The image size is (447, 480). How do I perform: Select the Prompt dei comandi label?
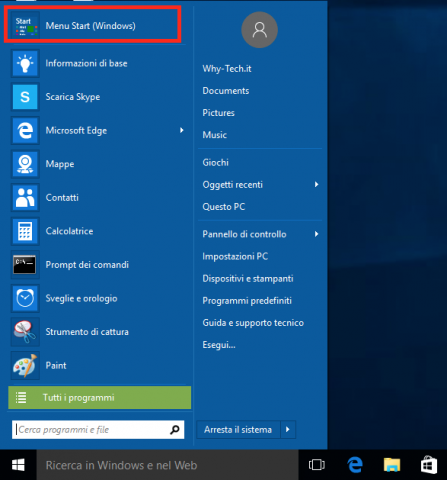(x=87, y=265)
